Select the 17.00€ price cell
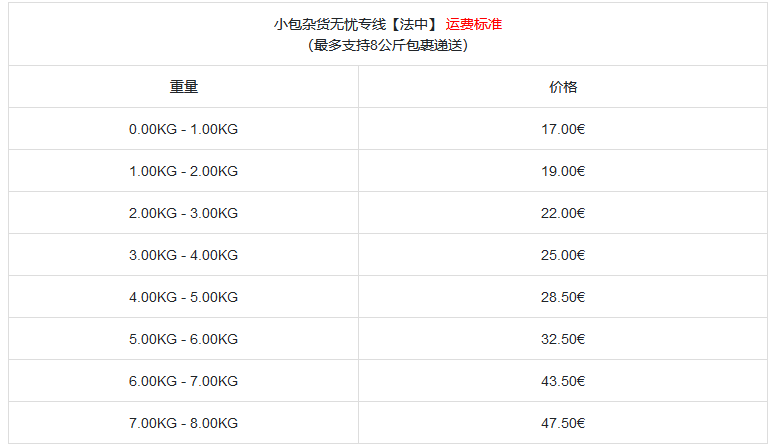The width and height of the screenshot is (771, 447). pyautogui.click(x=563, y=129)
